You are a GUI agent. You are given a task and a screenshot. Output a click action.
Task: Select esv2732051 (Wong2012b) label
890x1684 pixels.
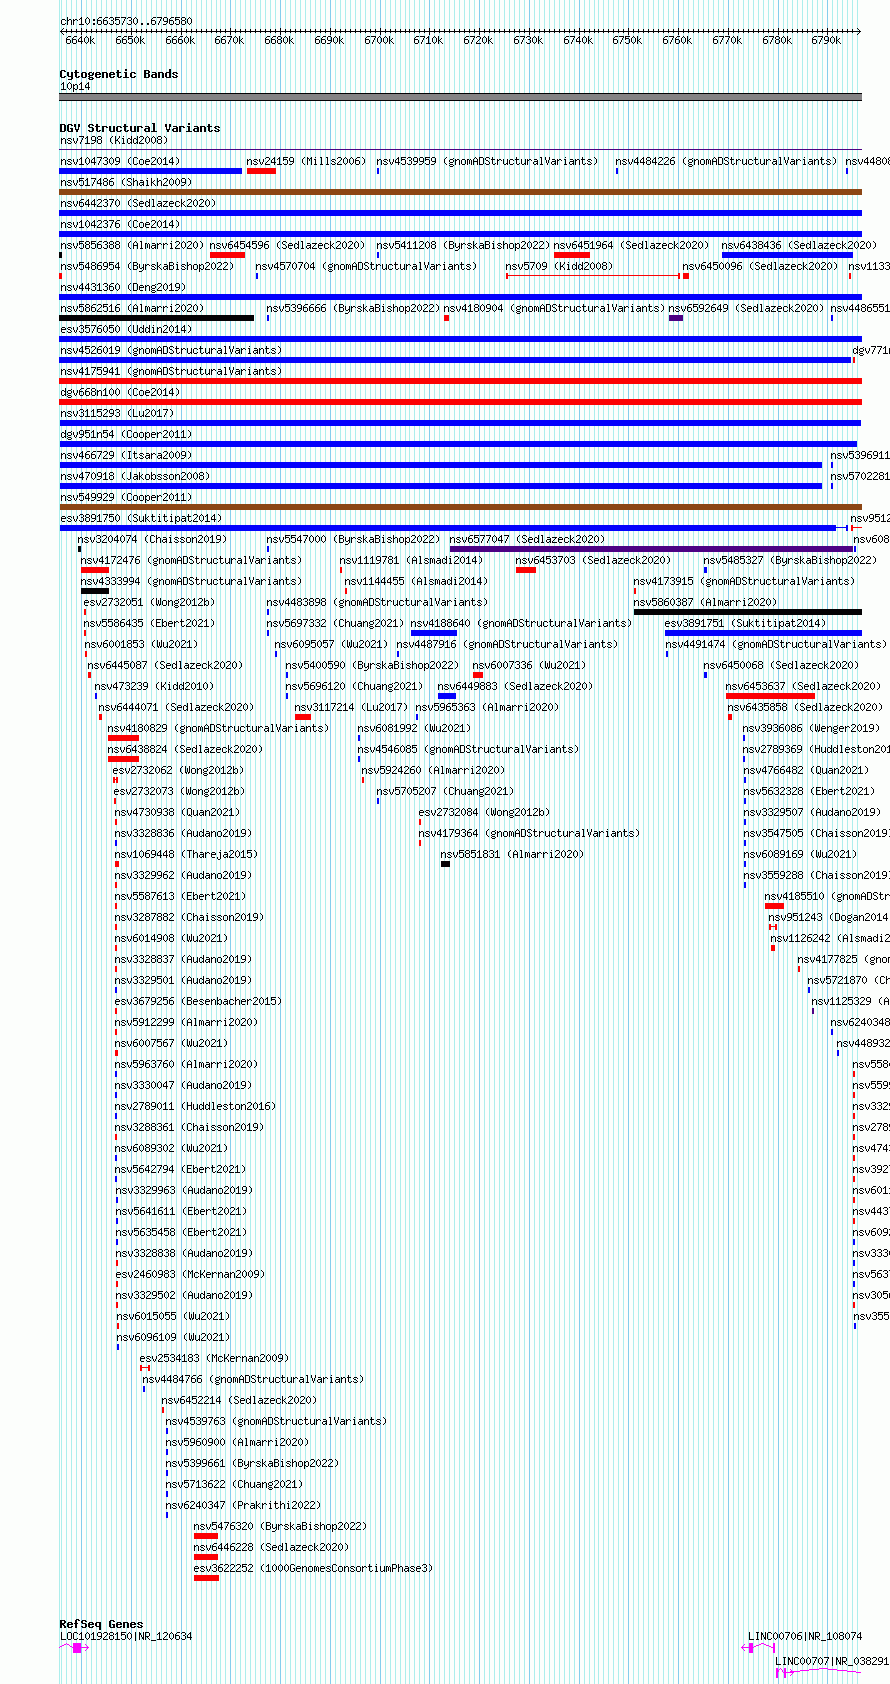coord(149,602)
